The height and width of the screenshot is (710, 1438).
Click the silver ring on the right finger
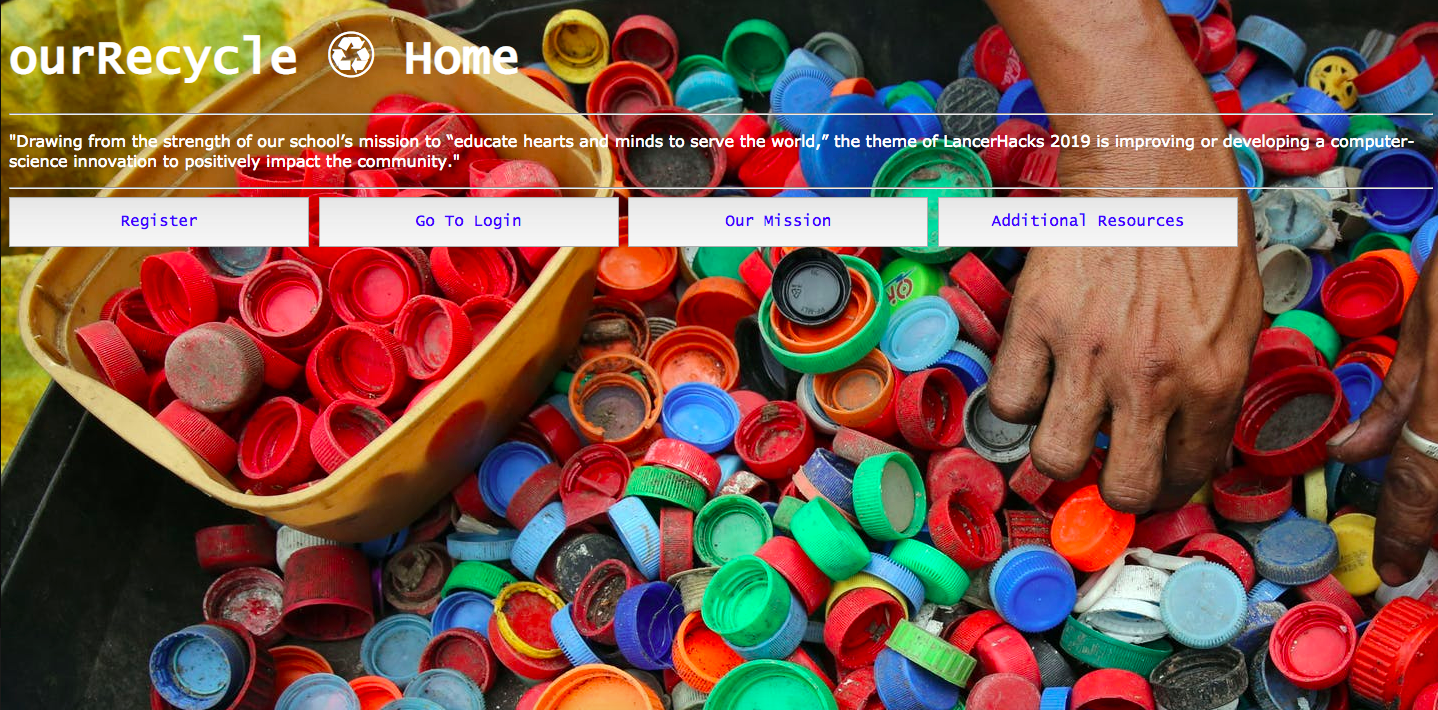click(1420, 442)
